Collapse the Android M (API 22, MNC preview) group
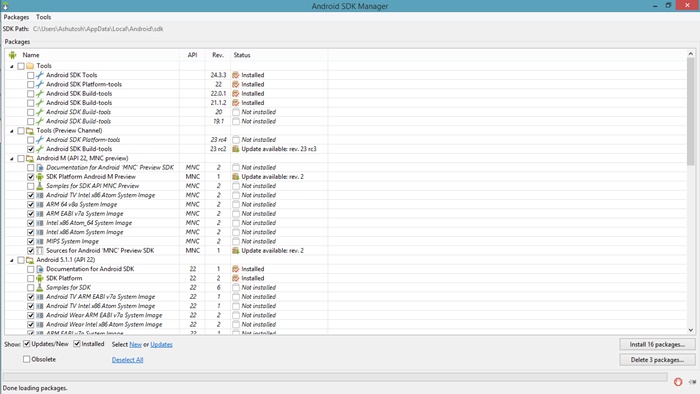 click(12, 159)
